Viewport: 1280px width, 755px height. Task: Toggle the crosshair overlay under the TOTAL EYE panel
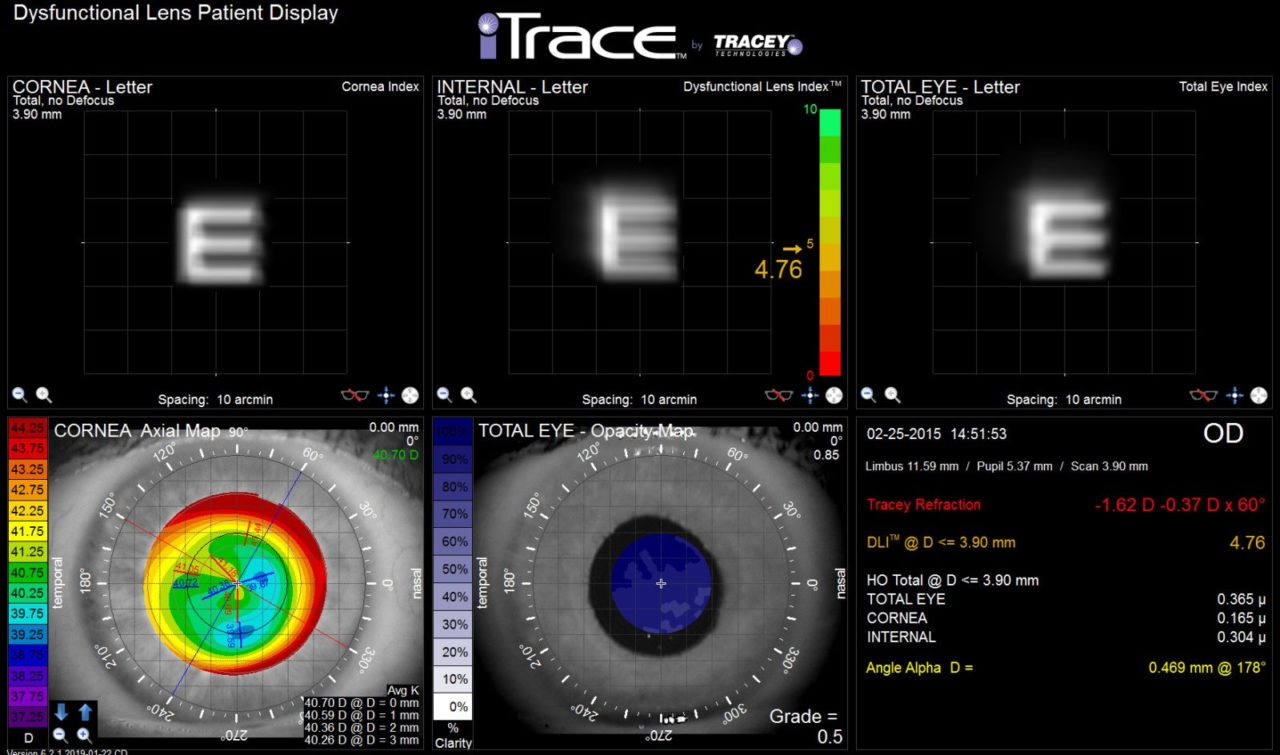(x=1235, y=395)
